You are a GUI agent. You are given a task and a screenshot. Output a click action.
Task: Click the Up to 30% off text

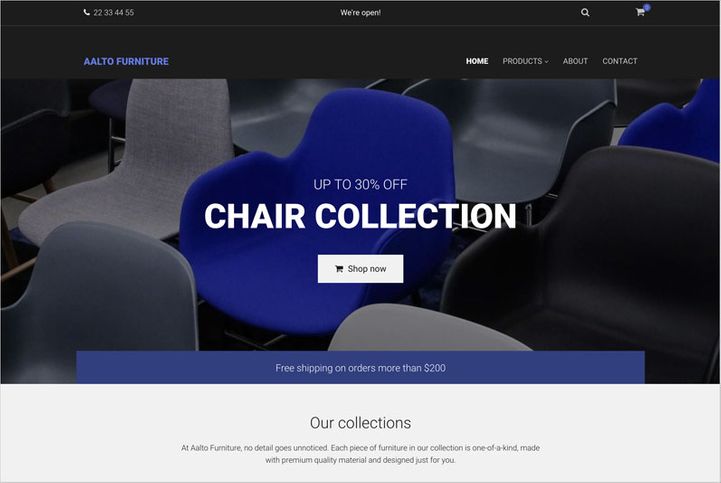[x=360, y=184]
